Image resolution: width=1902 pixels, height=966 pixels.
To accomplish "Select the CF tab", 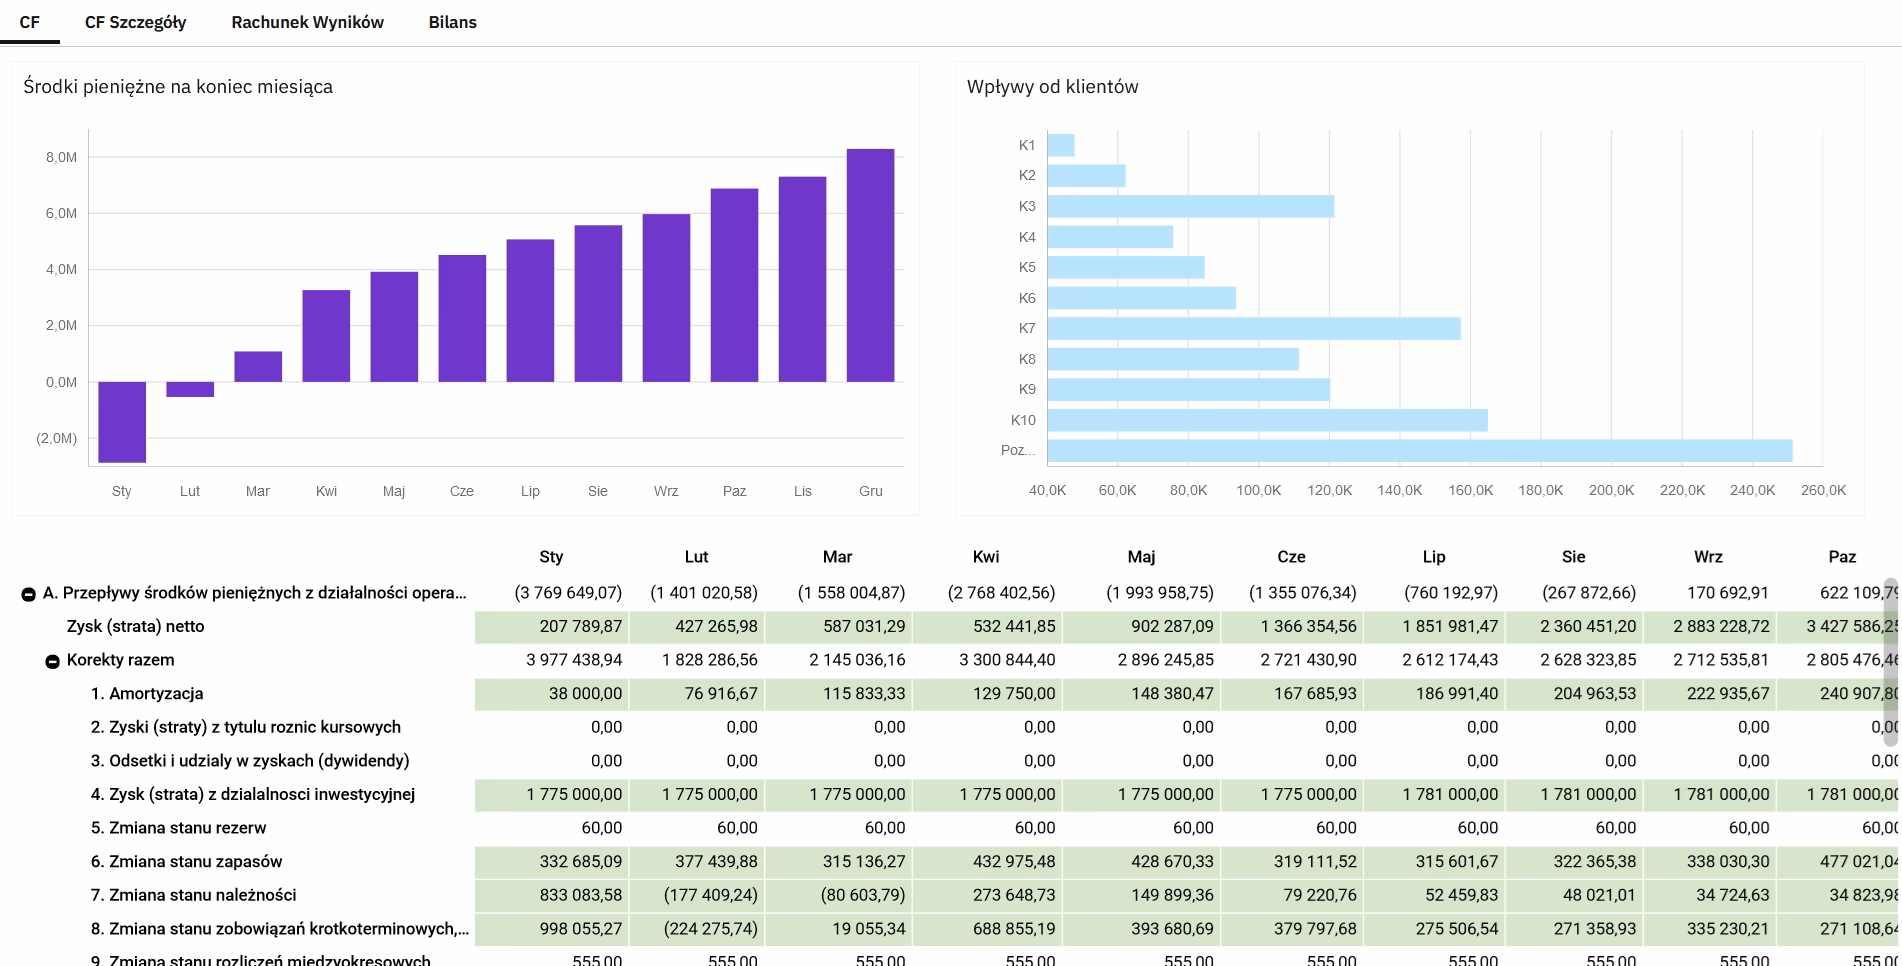I will click(x=29, y=22).
